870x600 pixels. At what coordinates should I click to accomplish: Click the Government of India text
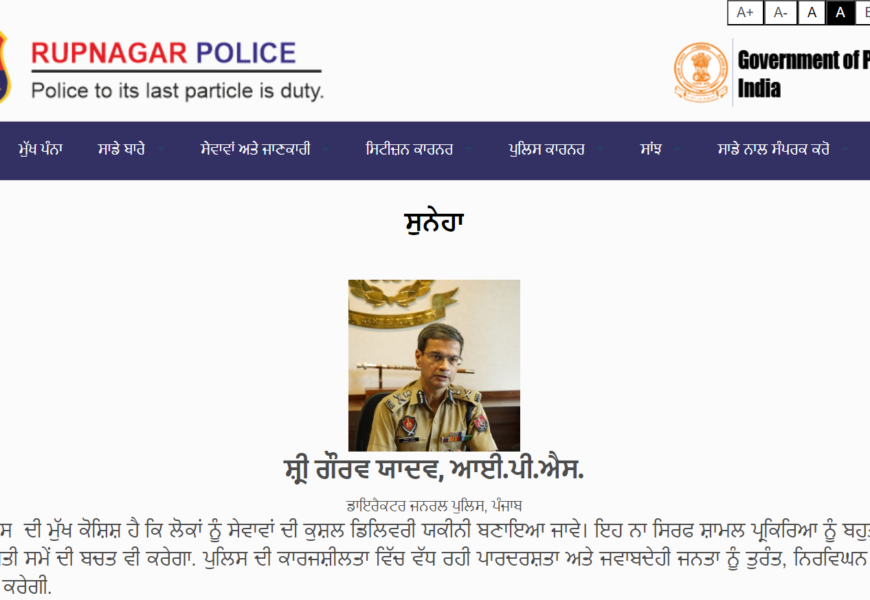pos(803,74)
